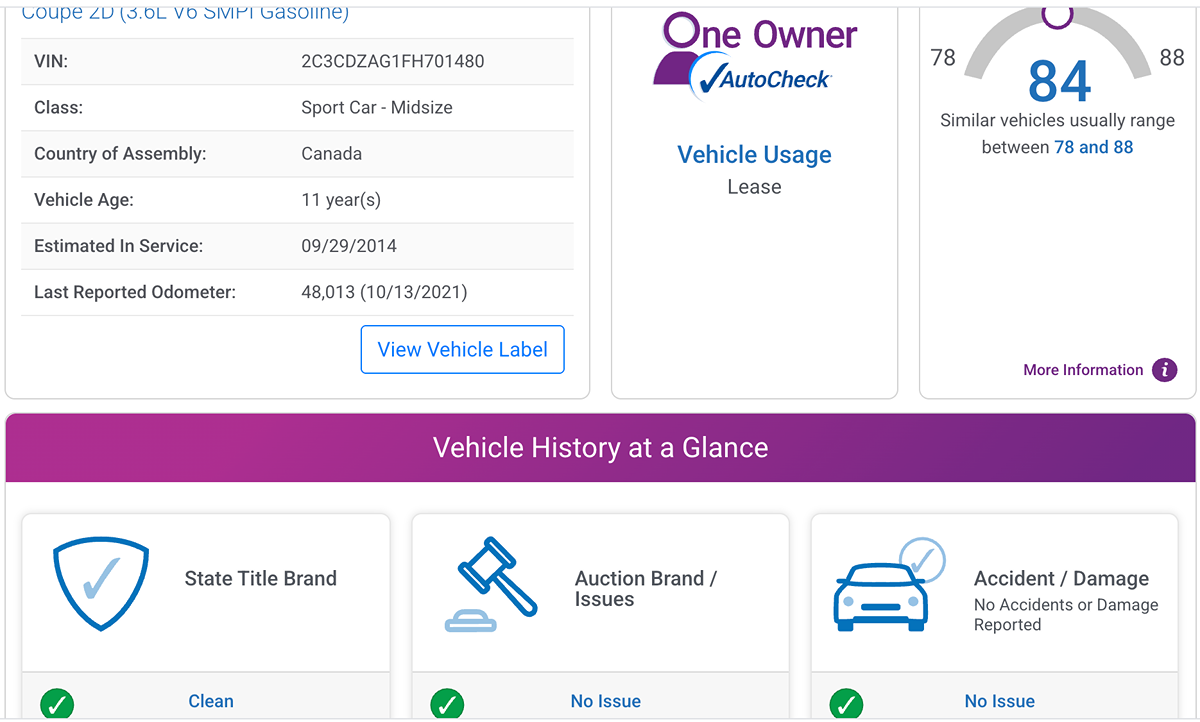
Task: Click the VIN: label
Action: coord(51,61)
